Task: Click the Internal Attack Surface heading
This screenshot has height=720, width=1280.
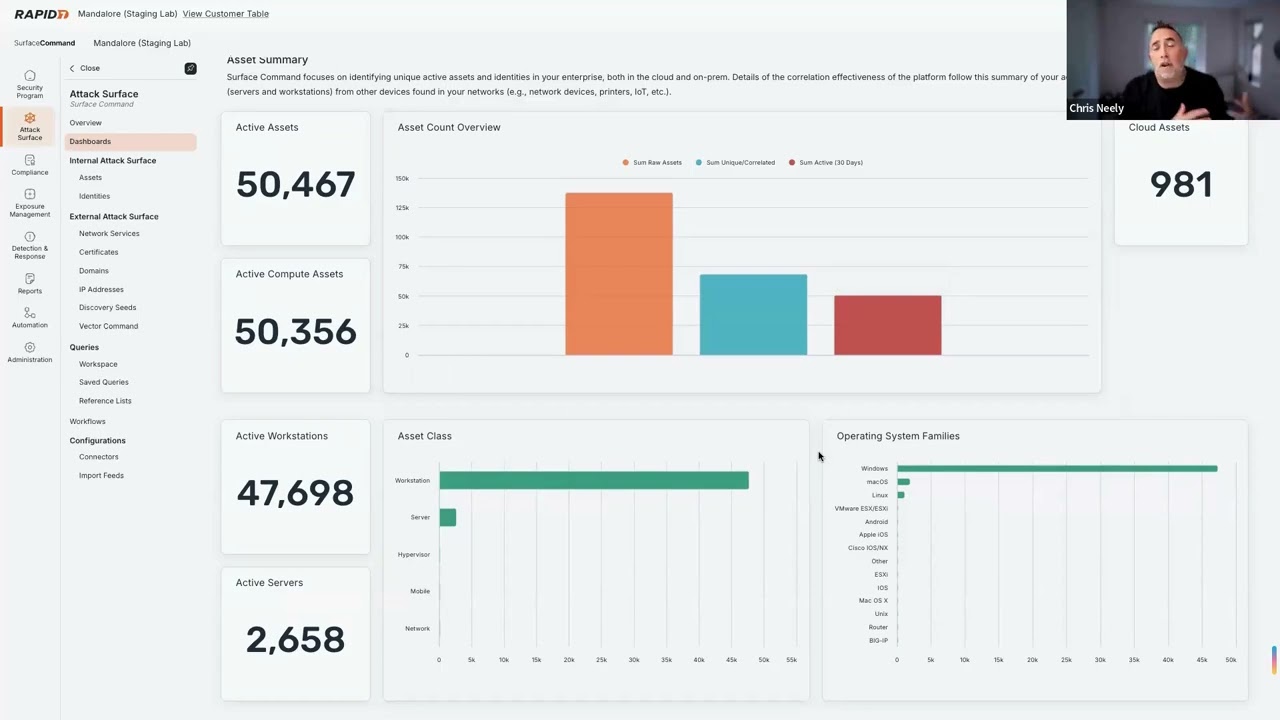Action: click(x=113, y=160)
